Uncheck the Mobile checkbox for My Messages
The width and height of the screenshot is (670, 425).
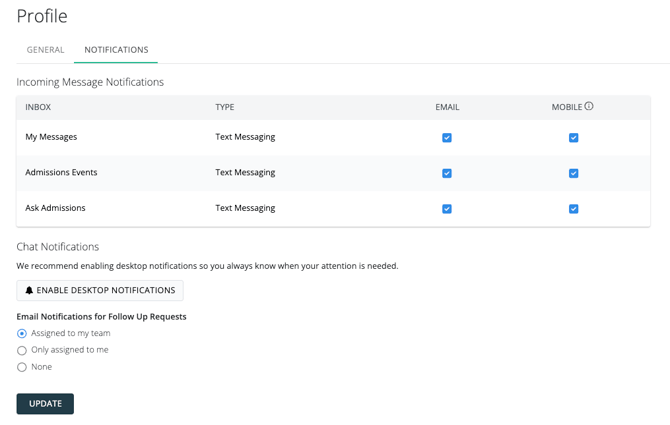click(574, 138)
